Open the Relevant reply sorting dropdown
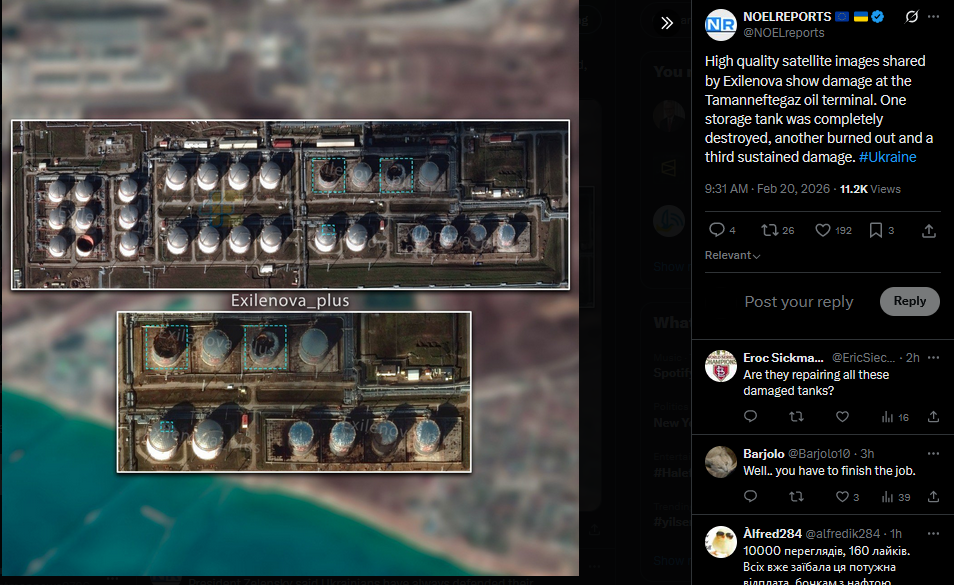 [x=733, y=255]
